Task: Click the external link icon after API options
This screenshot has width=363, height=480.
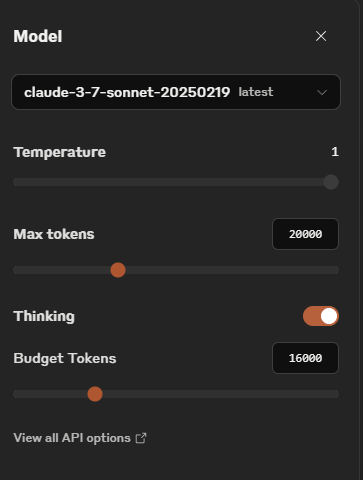Action: point(141,438)
